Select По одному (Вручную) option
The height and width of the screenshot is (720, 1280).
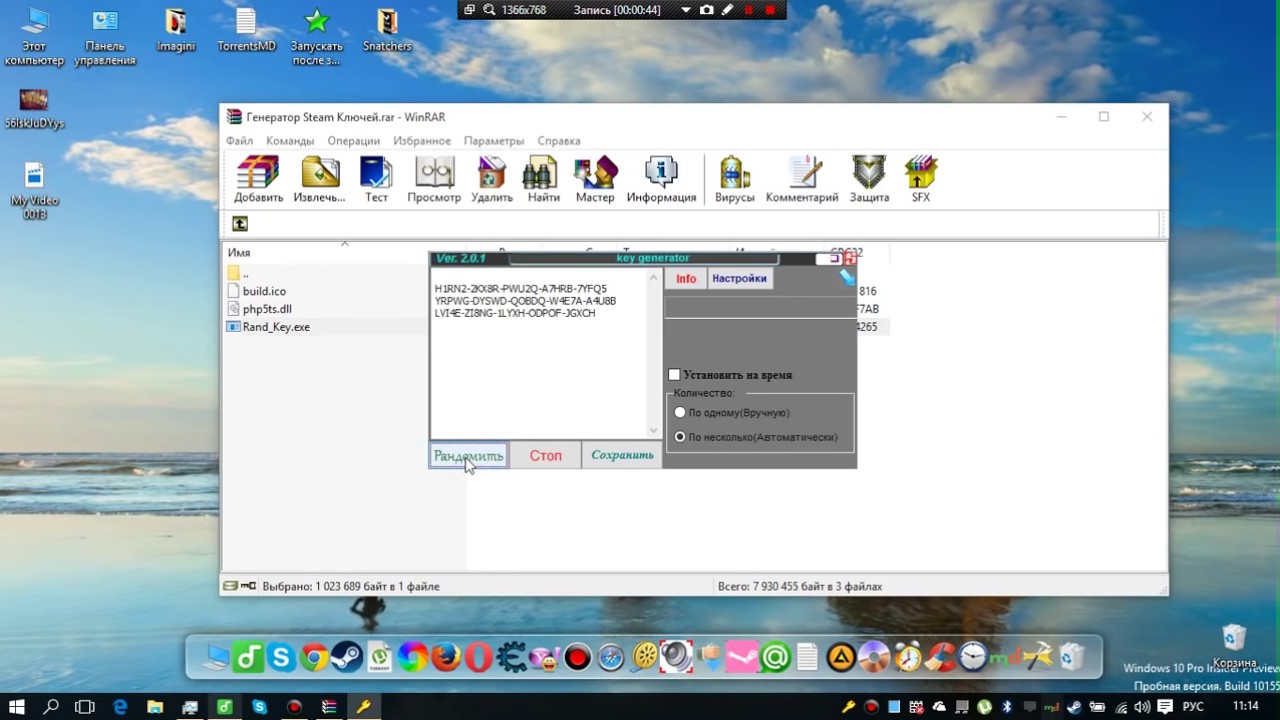click(x=680, y=412)
